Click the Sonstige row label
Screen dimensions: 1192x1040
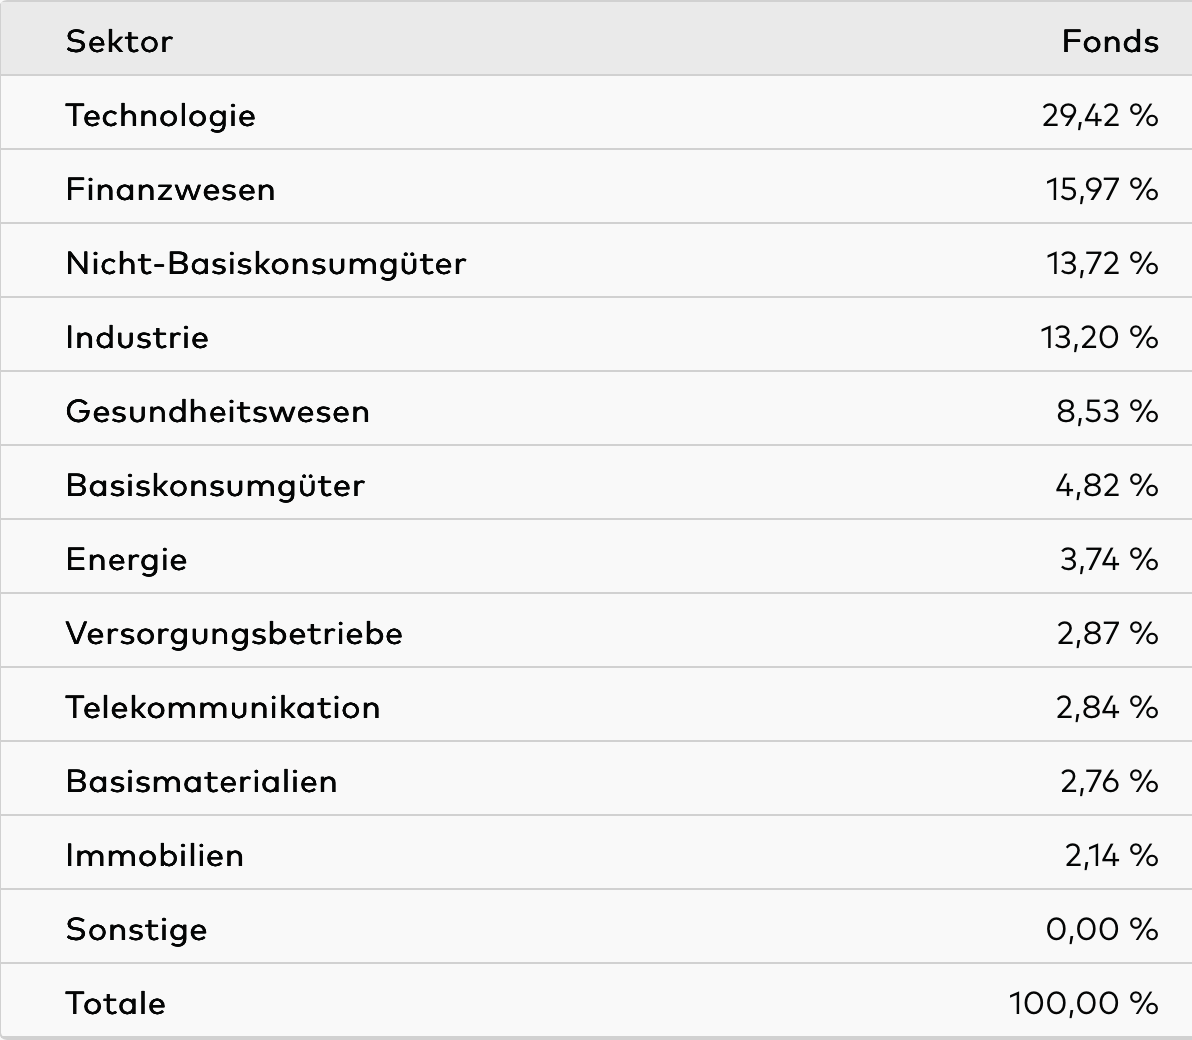coord(136,929)
